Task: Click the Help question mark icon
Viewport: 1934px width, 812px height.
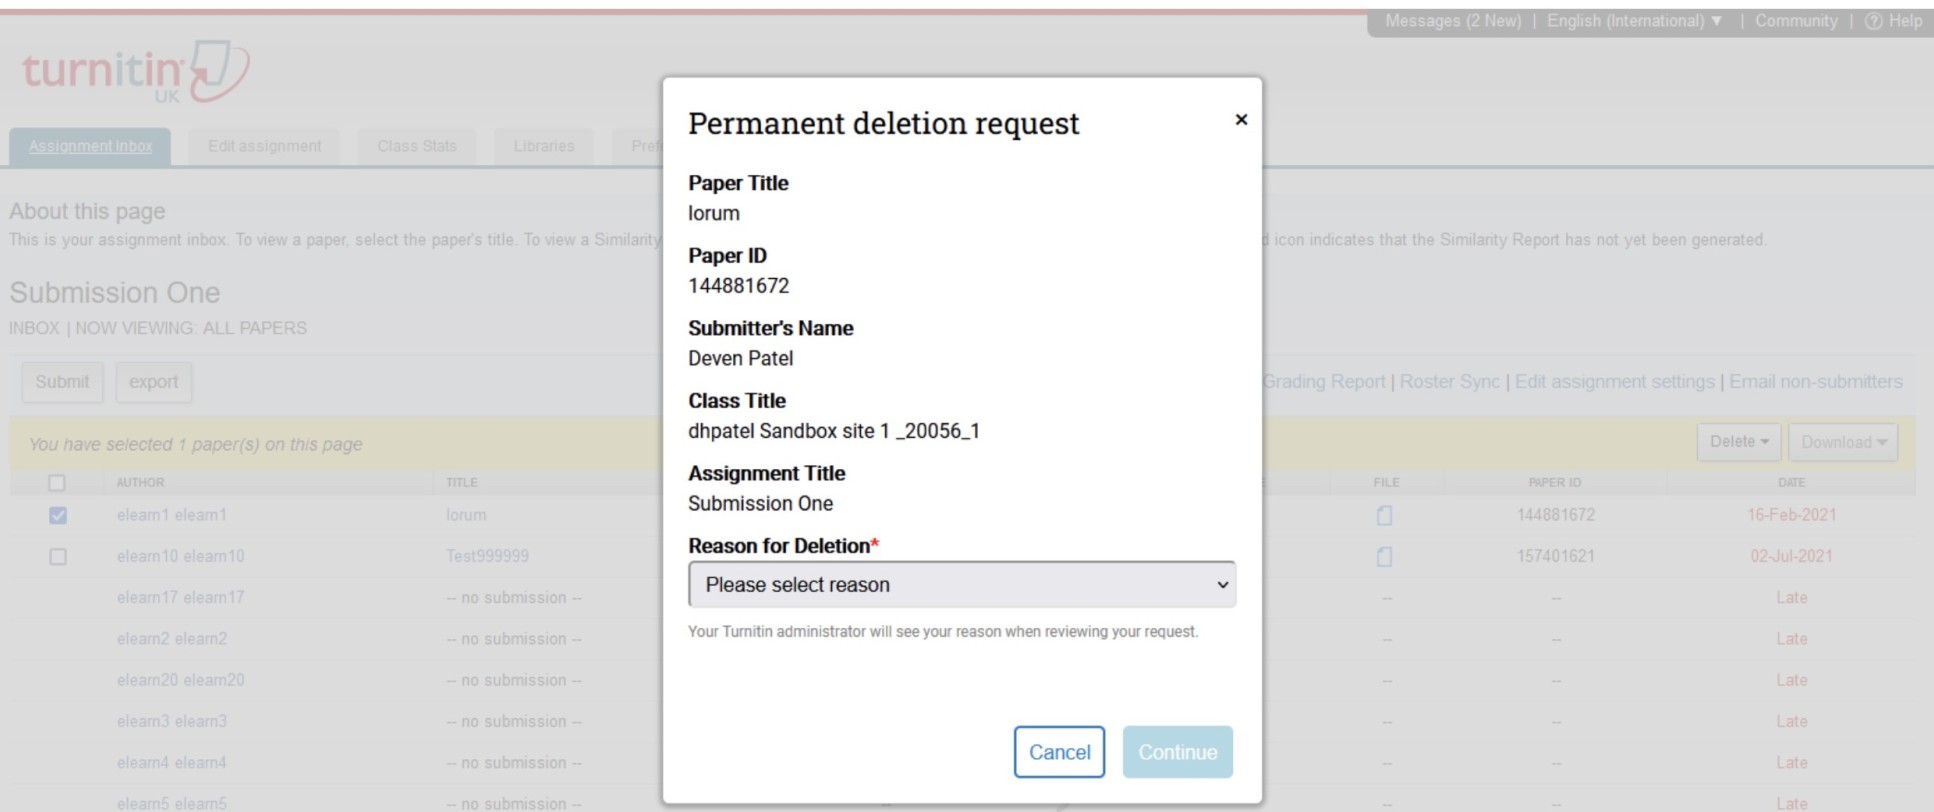Action: coord(1873,21)
